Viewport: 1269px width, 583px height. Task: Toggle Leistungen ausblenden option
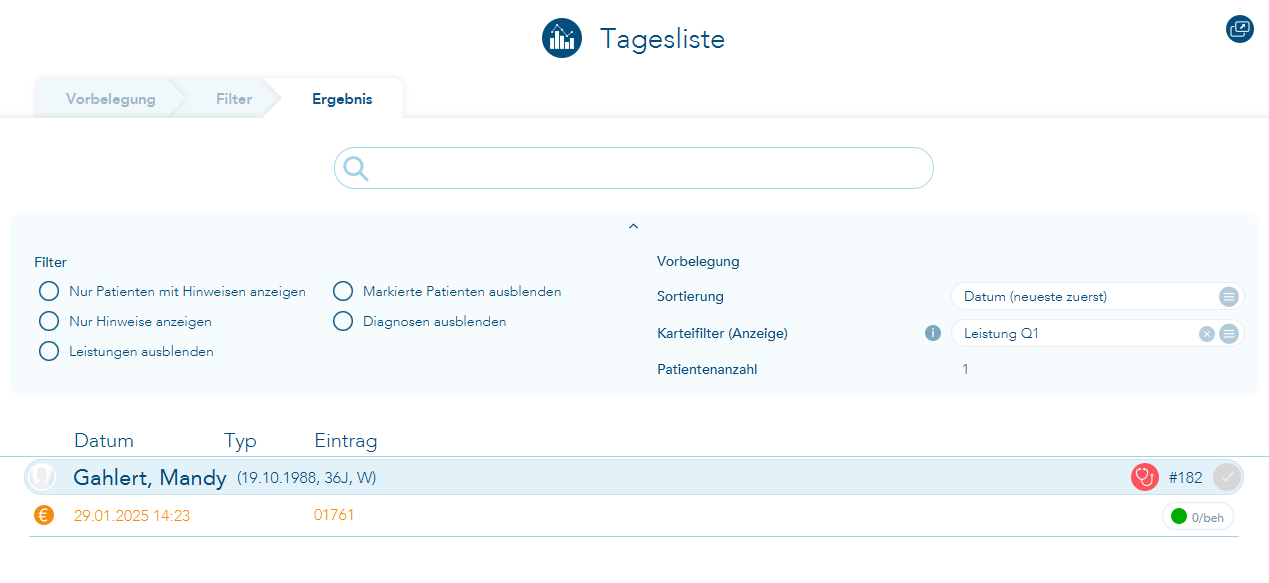coord(49,351)
